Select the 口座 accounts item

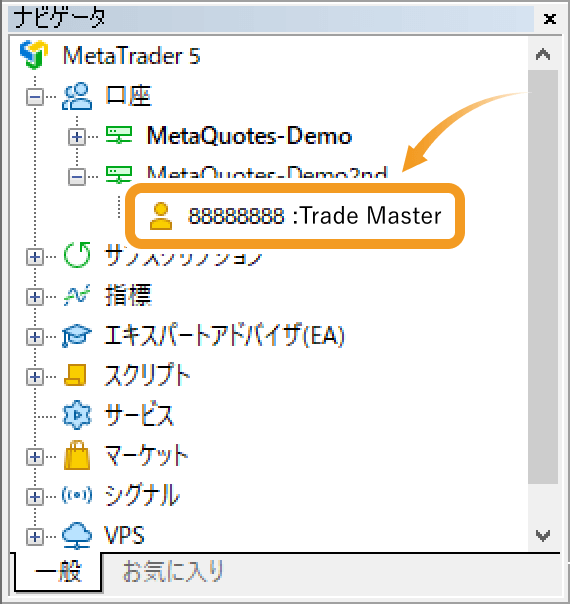(x=128, y=96)
